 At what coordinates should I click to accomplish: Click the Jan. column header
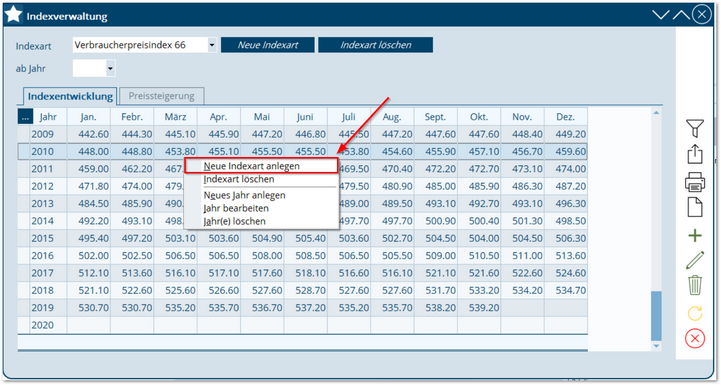(x=88, y=117)
